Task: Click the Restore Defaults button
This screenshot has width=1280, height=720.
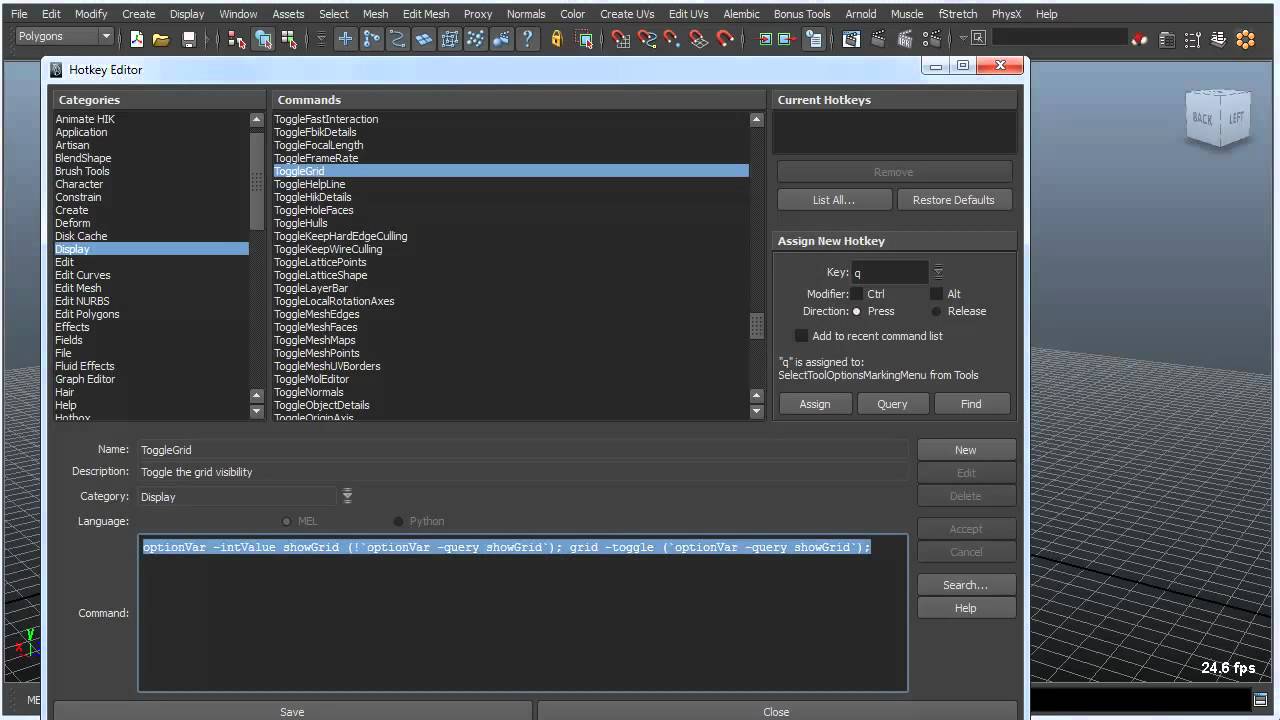Action: (x=953, y=200)
